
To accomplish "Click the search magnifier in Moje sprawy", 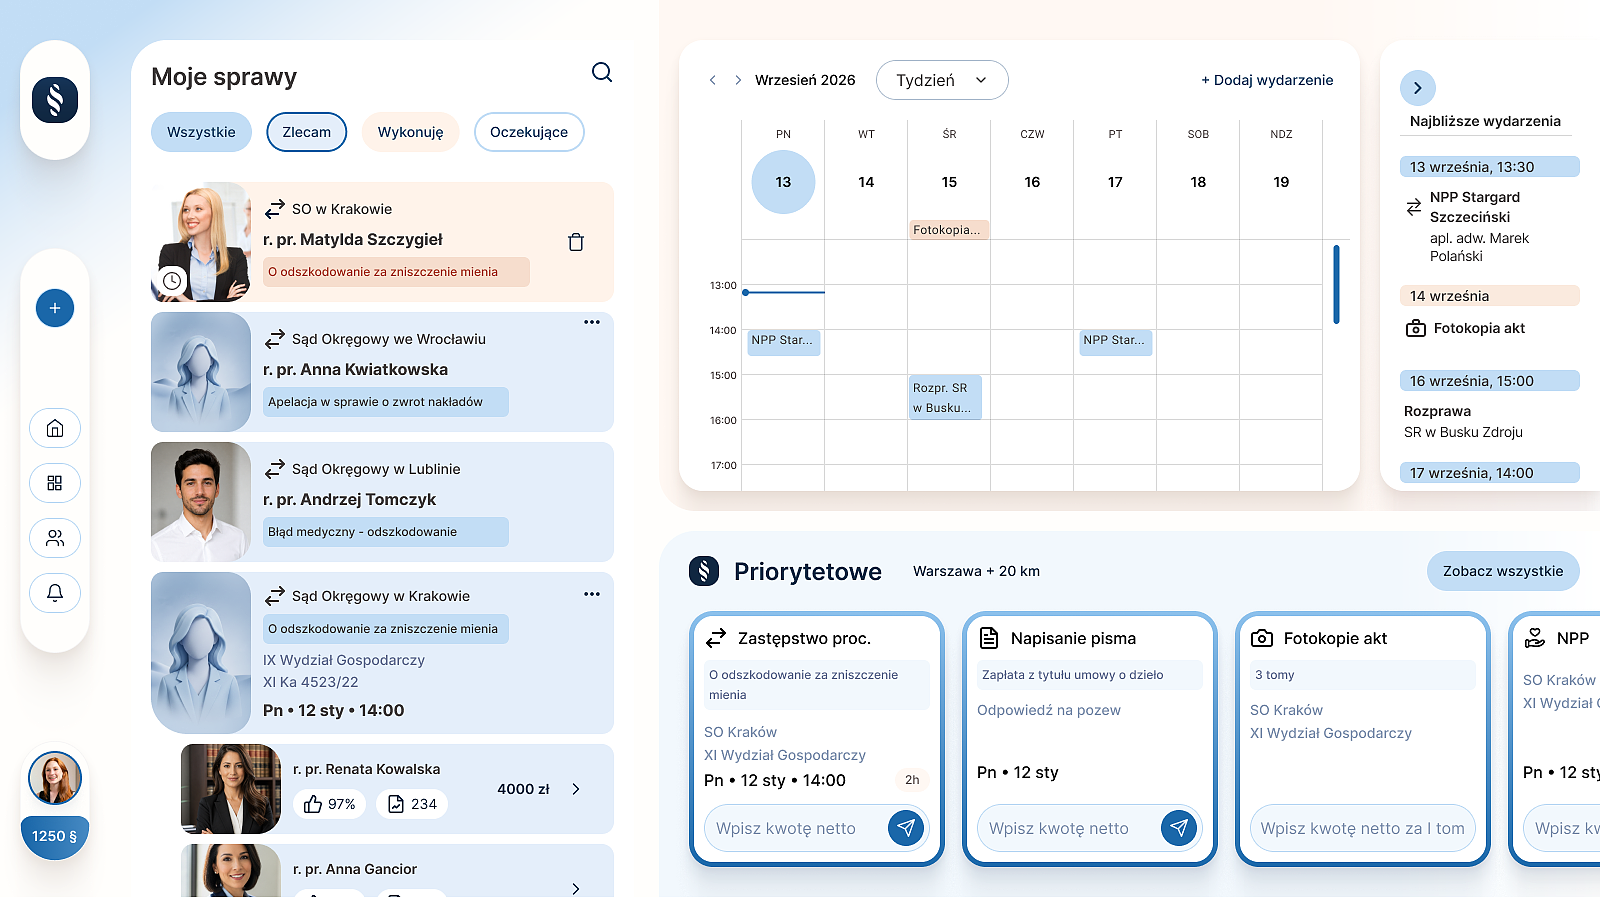I will 602,72.
